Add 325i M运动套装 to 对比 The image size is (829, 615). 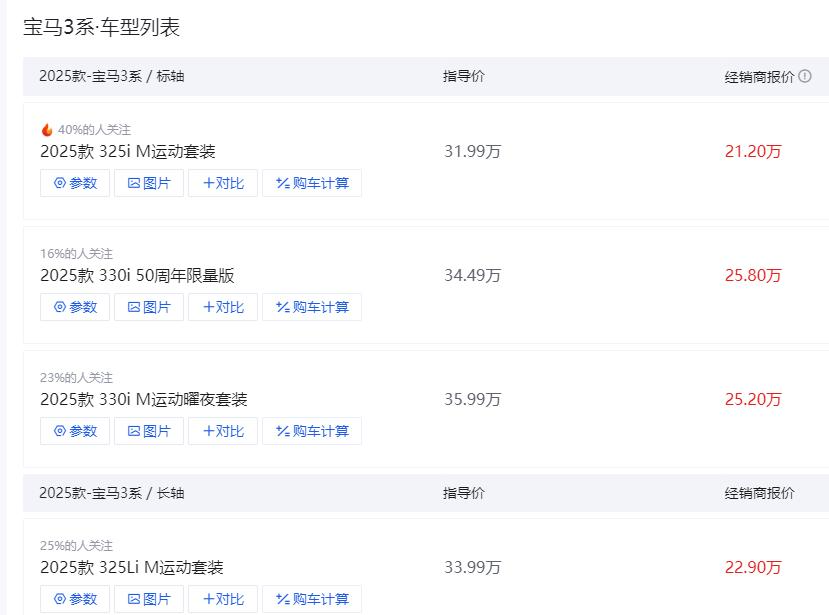pyautogui.click(x=223, y=183)
